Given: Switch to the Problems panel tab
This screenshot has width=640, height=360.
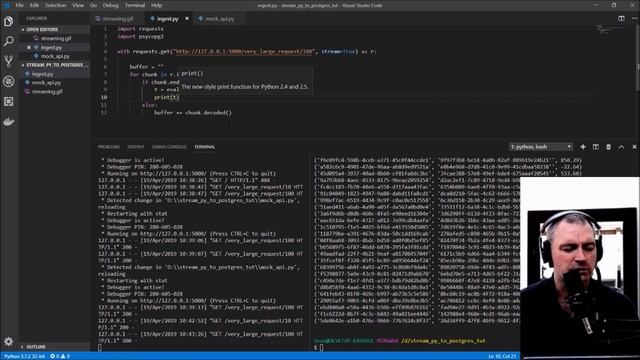Looking at the screenshot, I should point(109,147).
